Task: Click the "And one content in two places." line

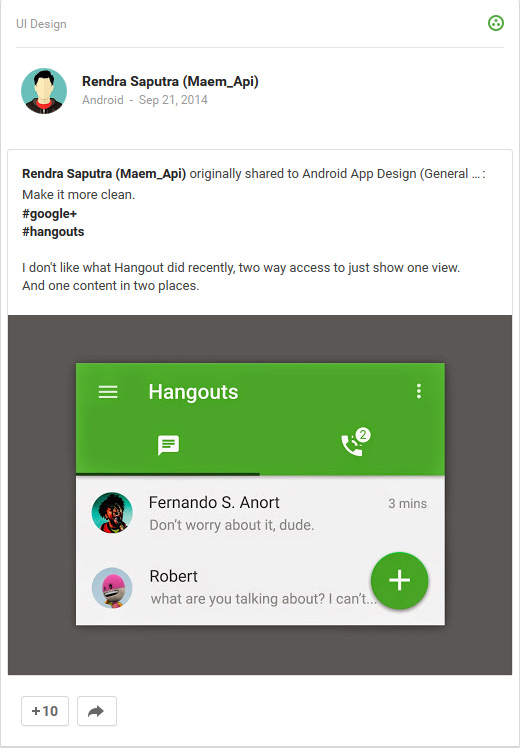Action: (x=111, y=286)
